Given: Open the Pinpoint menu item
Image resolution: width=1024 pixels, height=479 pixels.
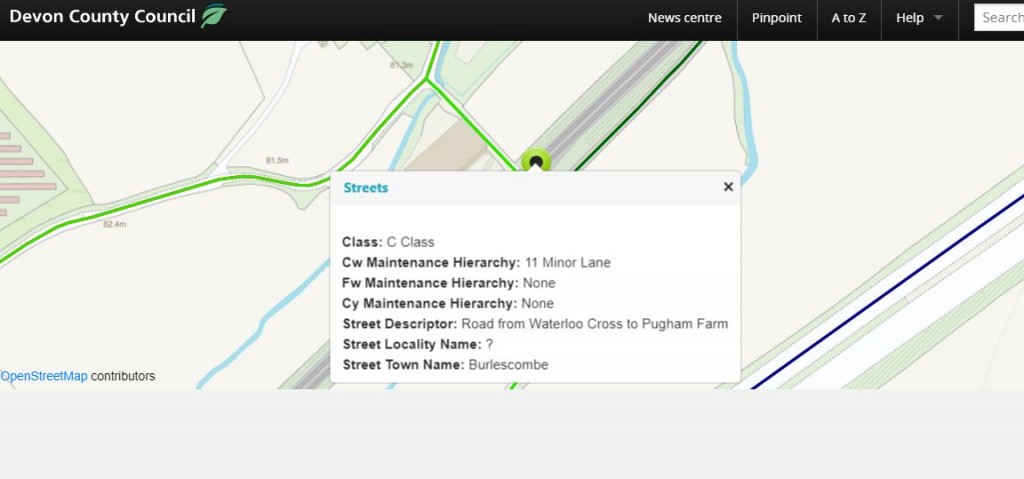Looking at the screenshot, I should click(x=776, y=18).
